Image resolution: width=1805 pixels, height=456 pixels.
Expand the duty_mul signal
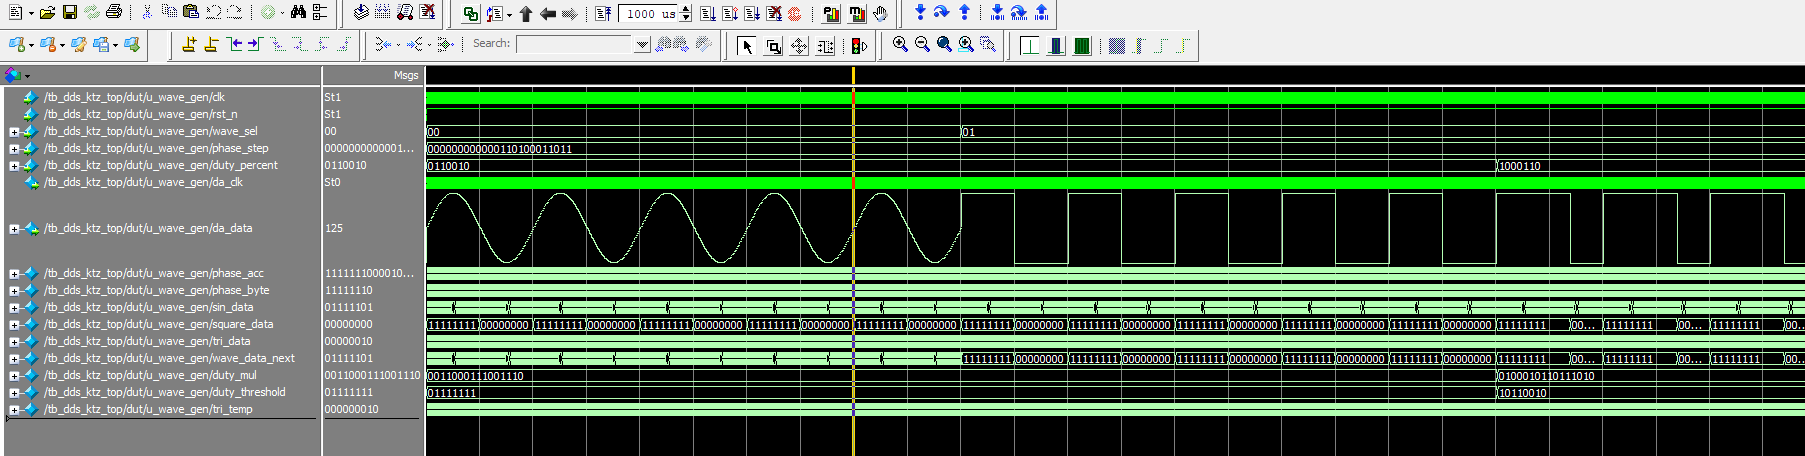[14, 376]
